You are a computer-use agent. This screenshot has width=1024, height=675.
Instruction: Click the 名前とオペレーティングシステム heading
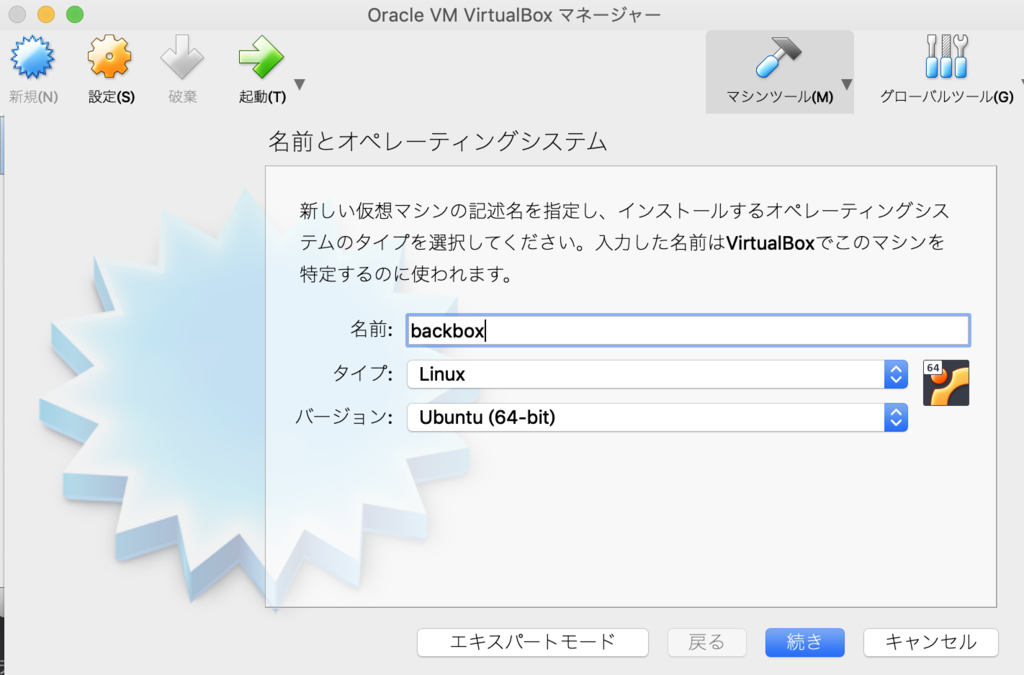(438, 141)
